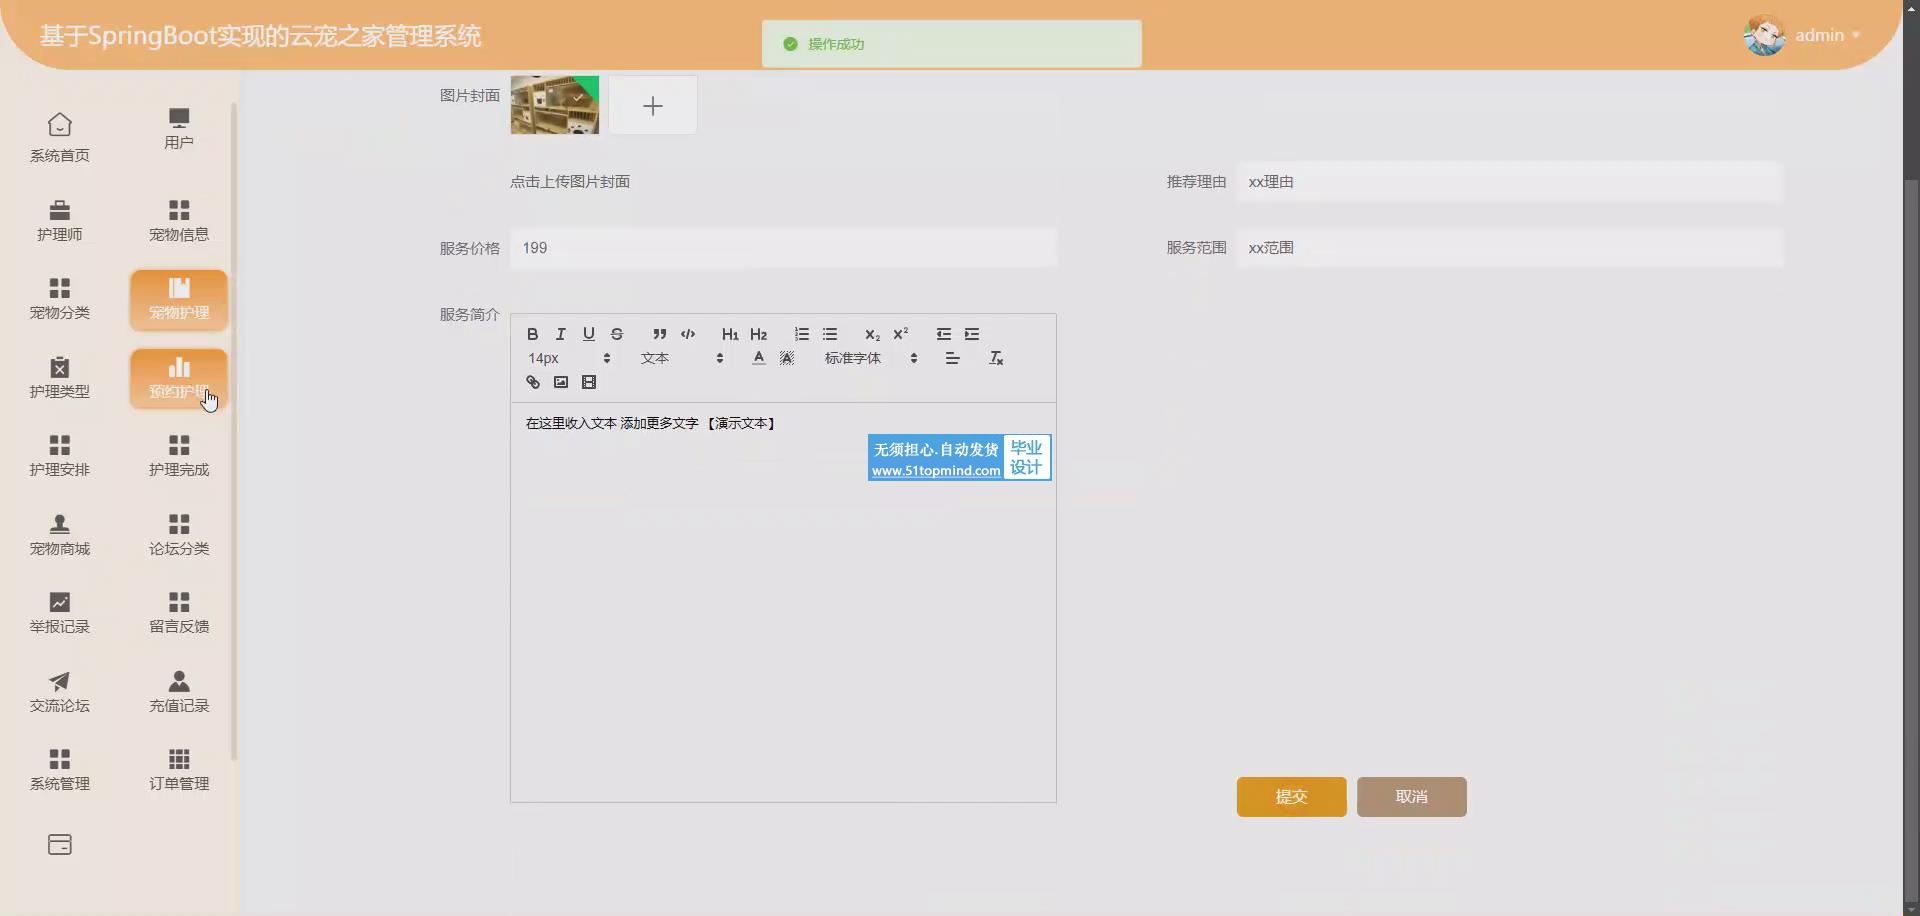
Task: Insert a hyperlink in the service description
Action: coord(533,382)
